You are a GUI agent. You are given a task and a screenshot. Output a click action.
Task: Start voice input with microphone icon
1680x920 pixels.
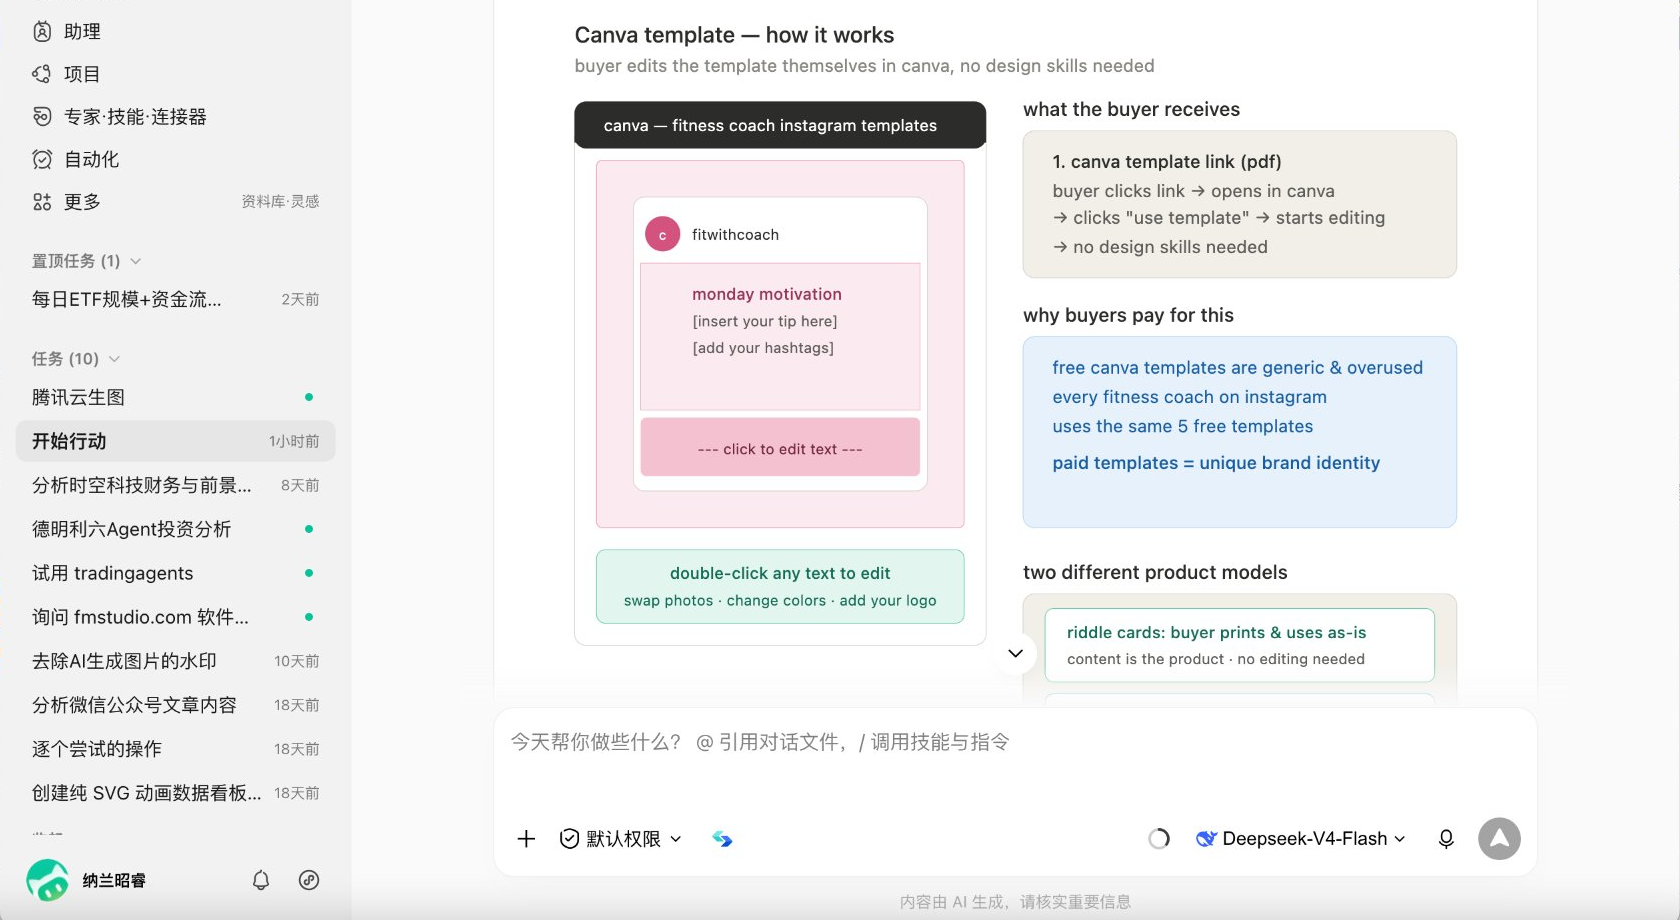click(x=1446, y=839)
